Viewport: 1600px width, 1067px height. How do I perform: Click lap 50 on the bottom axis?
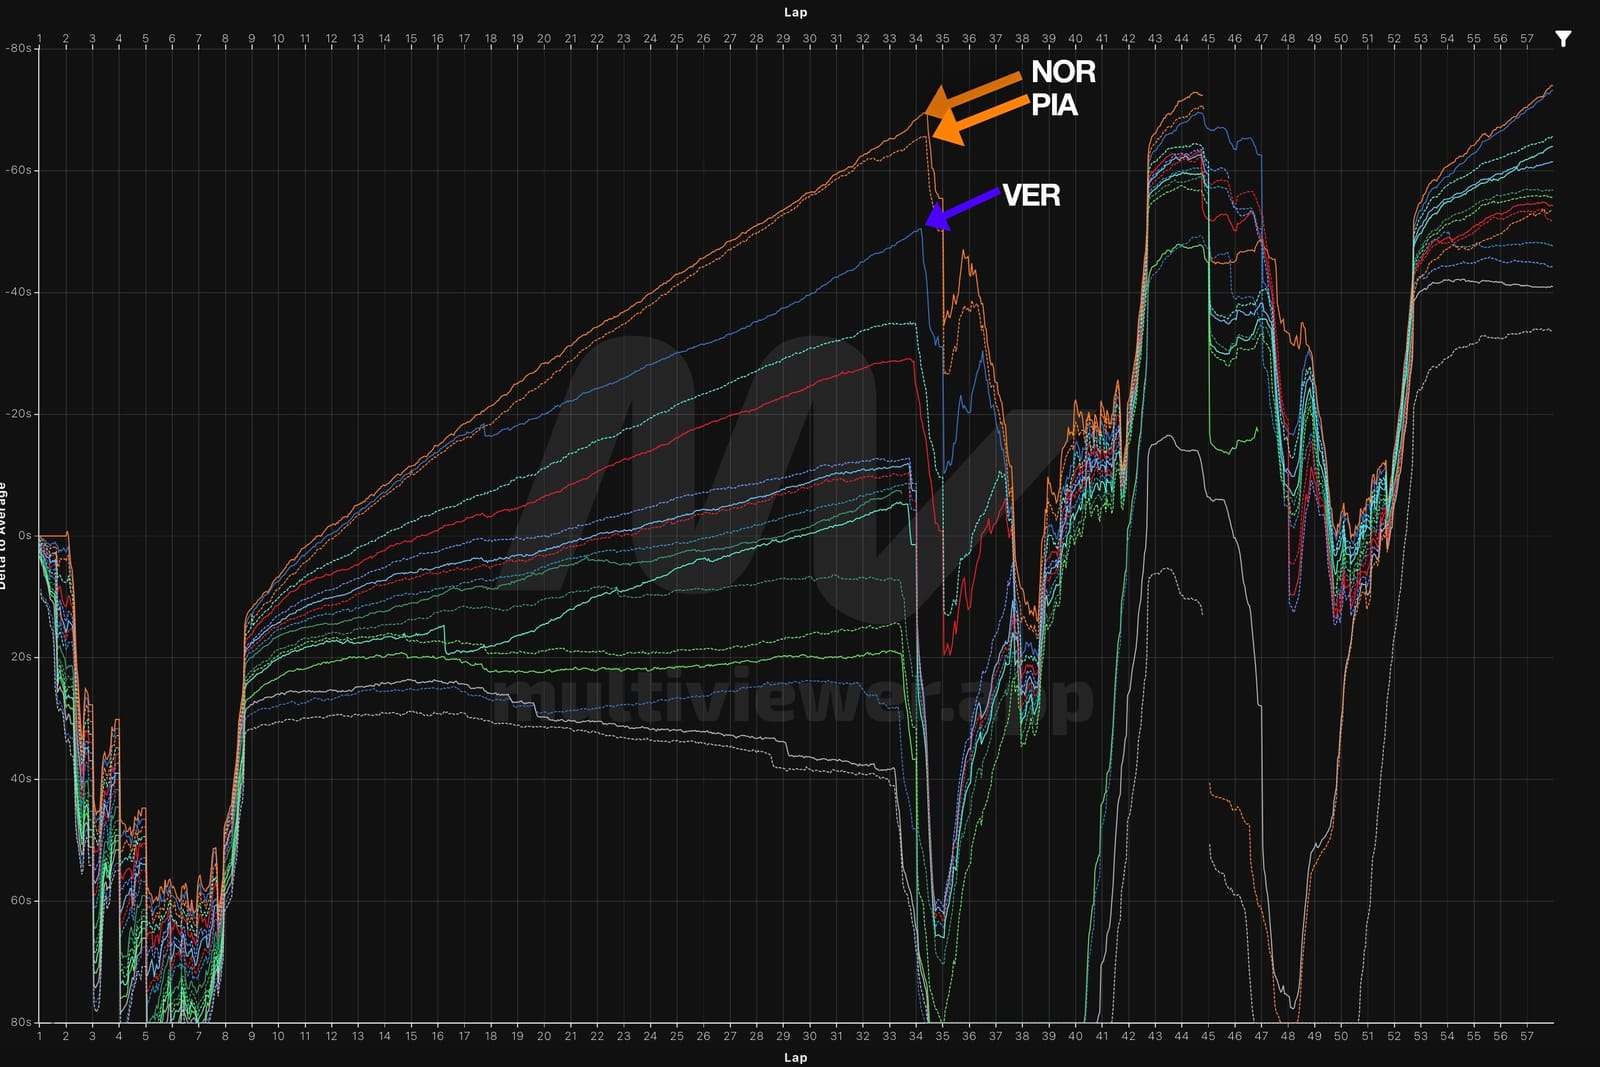[1341, 1036]
